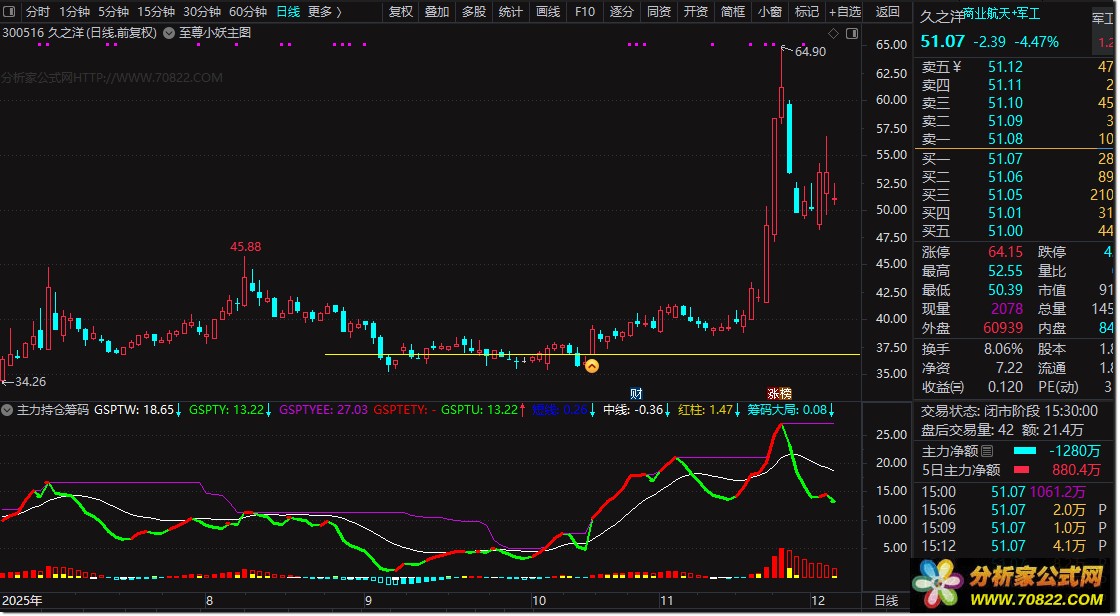This screenshot has height=616, width=1120.
Task: Switch to 分时 intraday view
Action: (x=38, y=11)
